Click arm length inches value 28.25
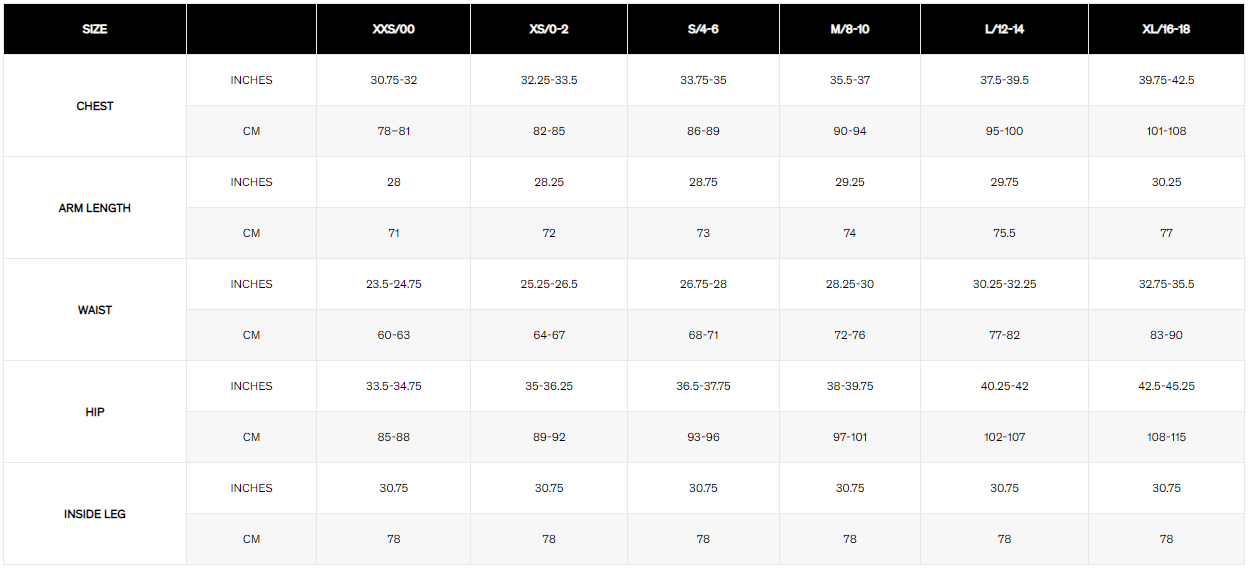Image resolution: width=1252 pixels, height=573 pixels. tap(549, 182)
